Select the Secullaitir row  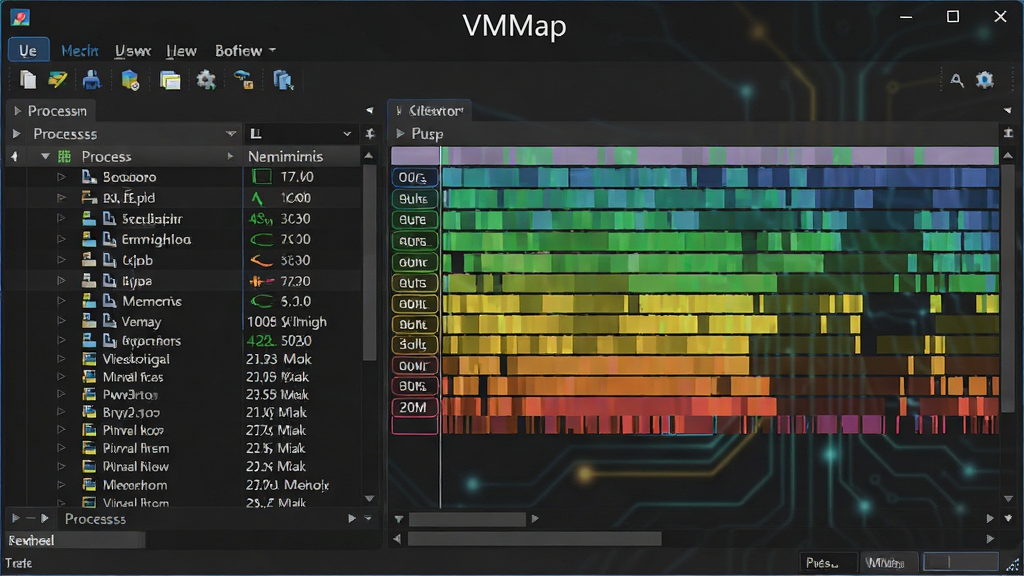click(183, 219)
